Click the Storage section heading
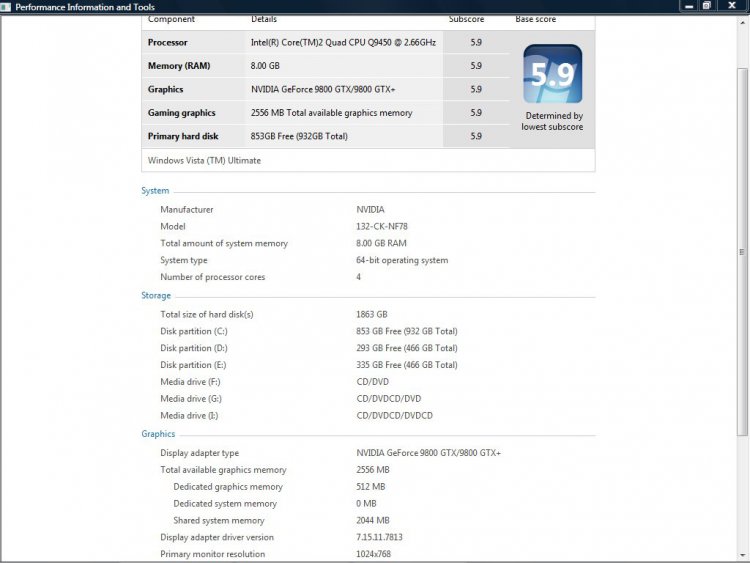 pyautogui.click(x=156, y=296)
